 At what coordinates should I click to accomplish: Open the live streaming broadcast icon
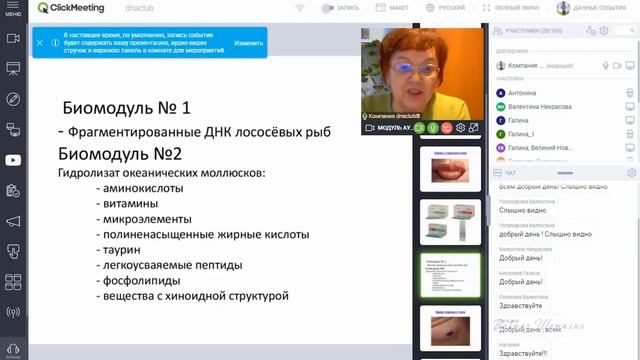pyautogui.click(x=13, y=312)
